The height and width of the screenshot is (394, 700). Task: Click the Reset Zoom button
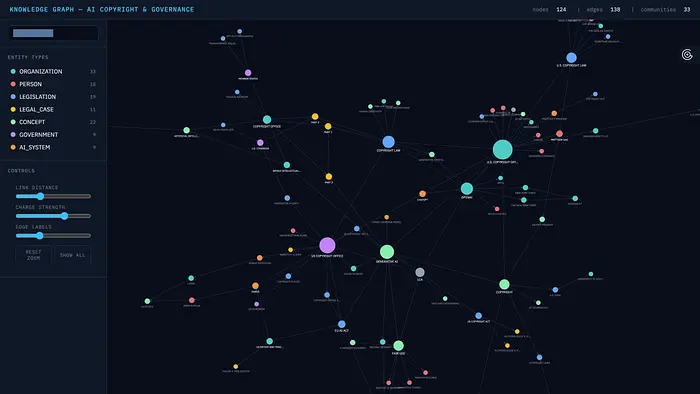[x=33, y=255]
